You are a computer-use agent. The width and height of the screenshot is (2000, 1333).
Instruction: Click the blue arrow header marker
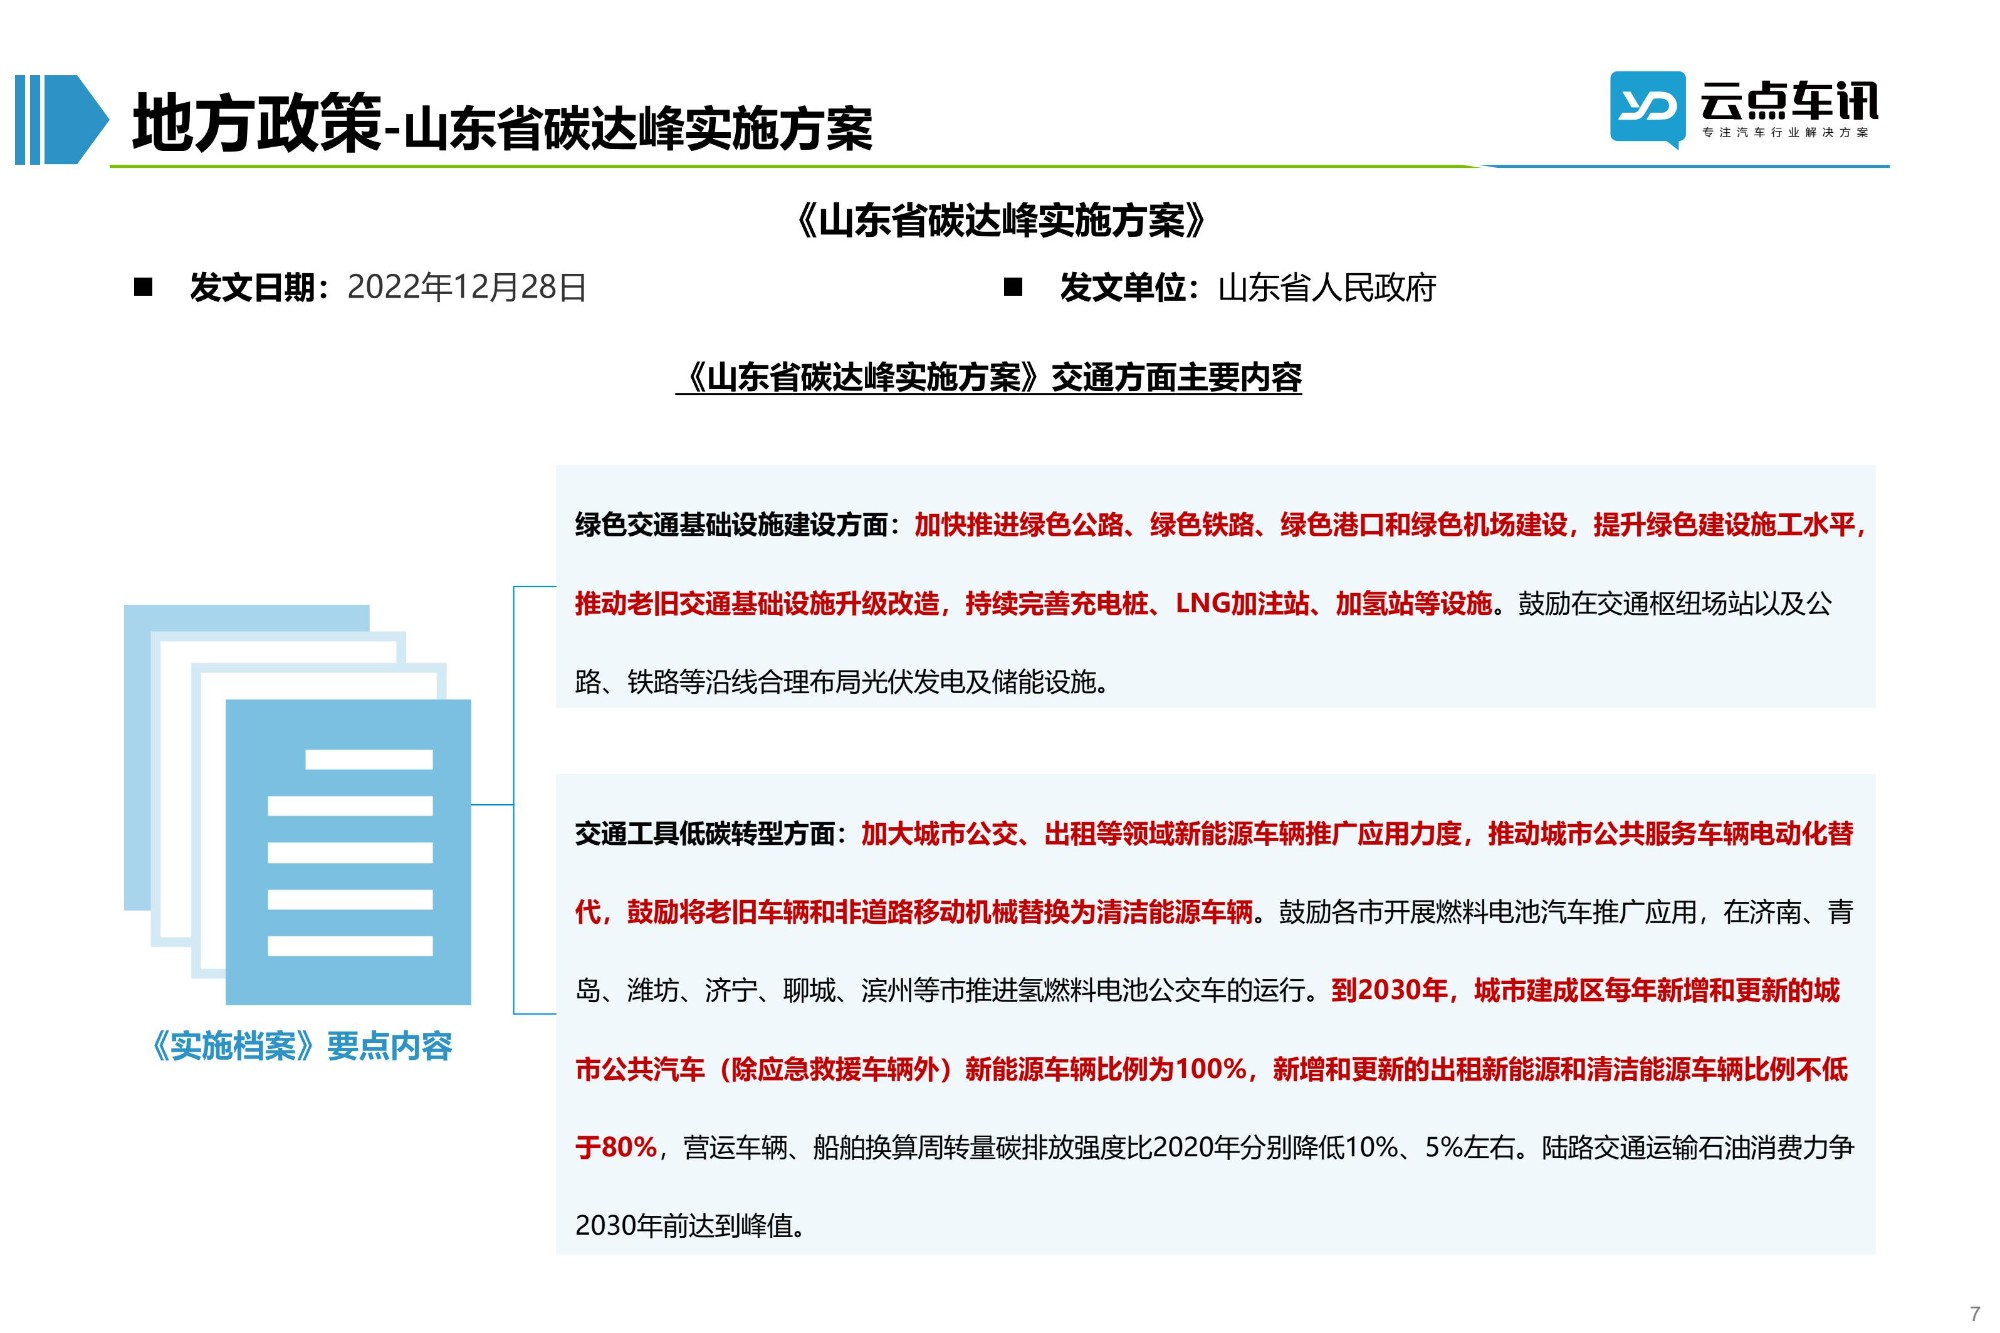(x=61, y=119)
